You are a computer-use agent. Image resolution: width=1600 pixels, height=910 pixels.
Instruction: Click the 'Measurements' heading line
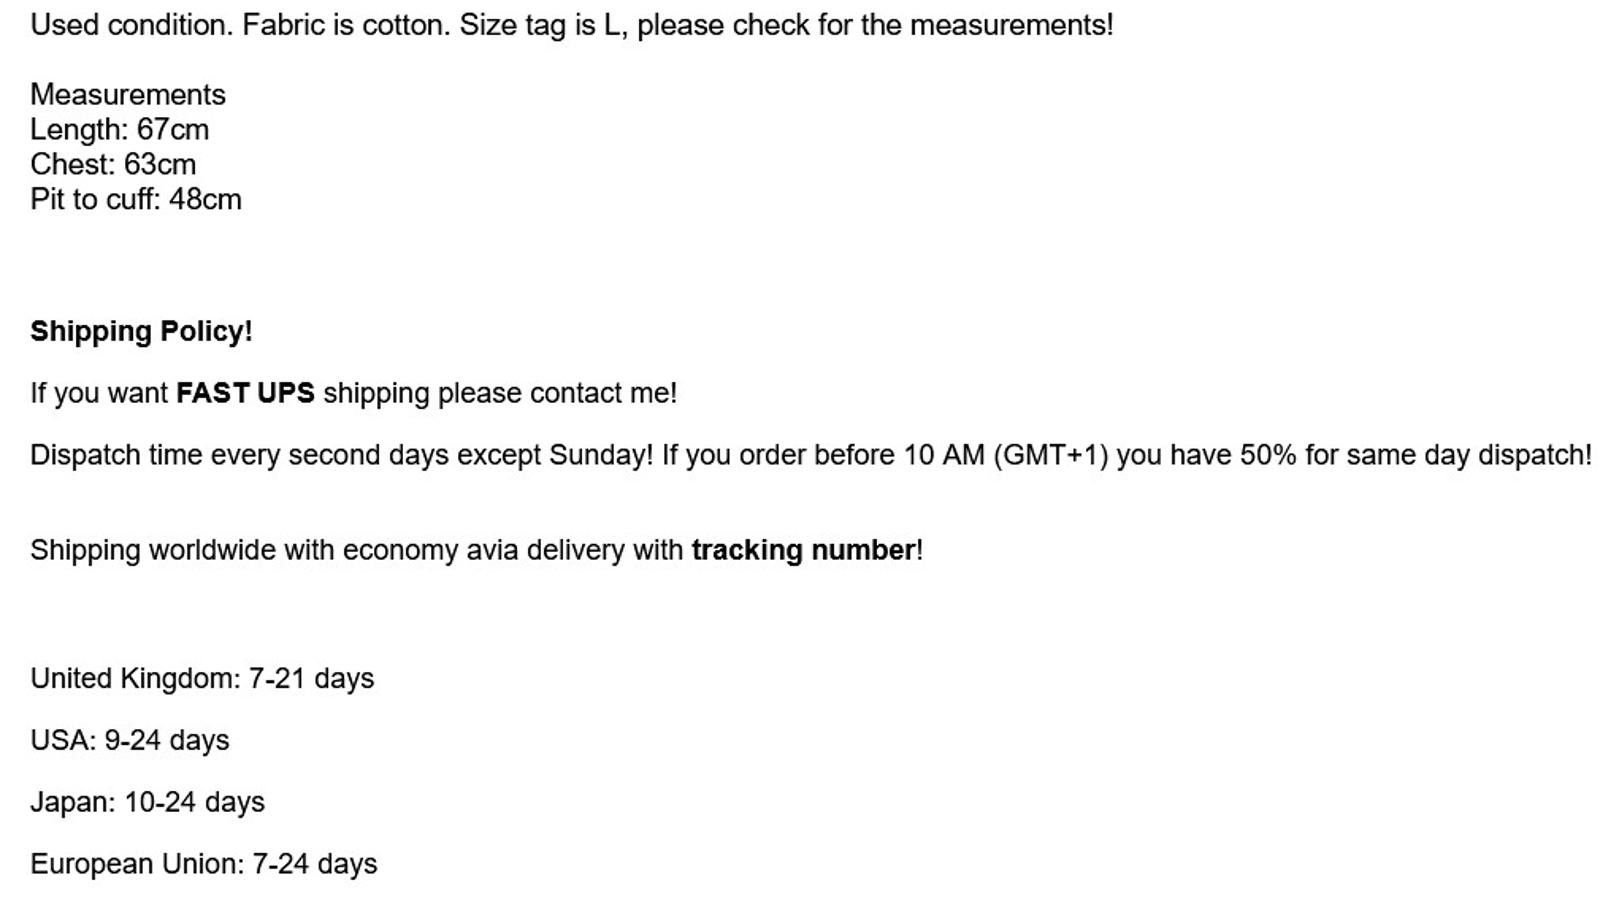click(128, 95)
